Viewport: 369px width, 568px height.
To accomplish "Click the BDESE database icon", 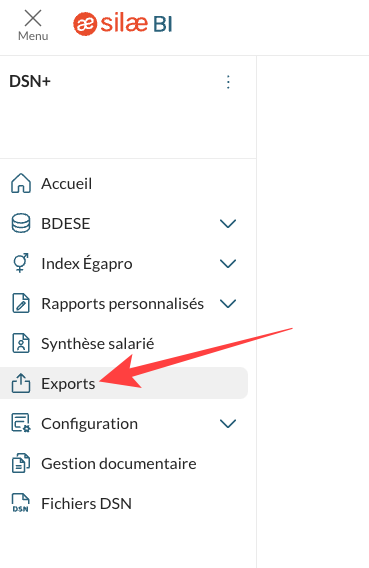I will pyautogui.click(x=21, y=223).
